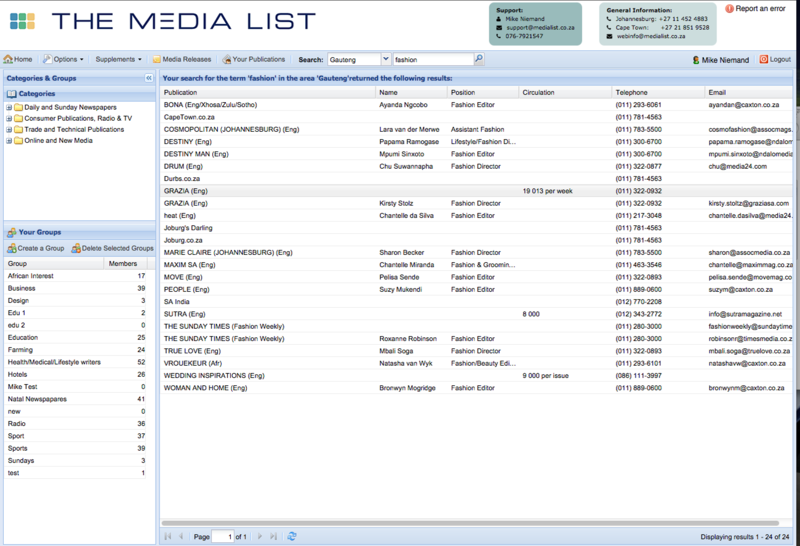Select WOMAN AND HOME (Eng) row
This screenshot has height=546, width=800.
(477, 388)
